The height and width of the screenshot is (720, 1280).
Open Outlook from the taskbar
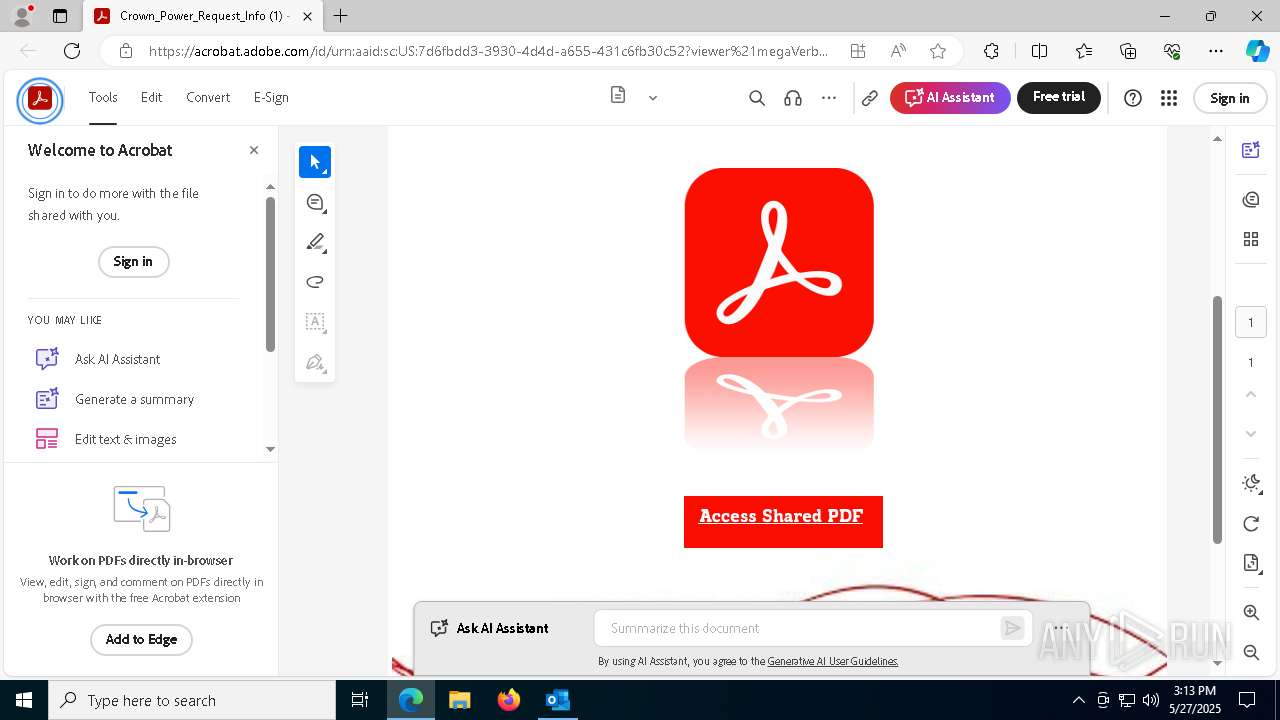click(x=557, y=700)
